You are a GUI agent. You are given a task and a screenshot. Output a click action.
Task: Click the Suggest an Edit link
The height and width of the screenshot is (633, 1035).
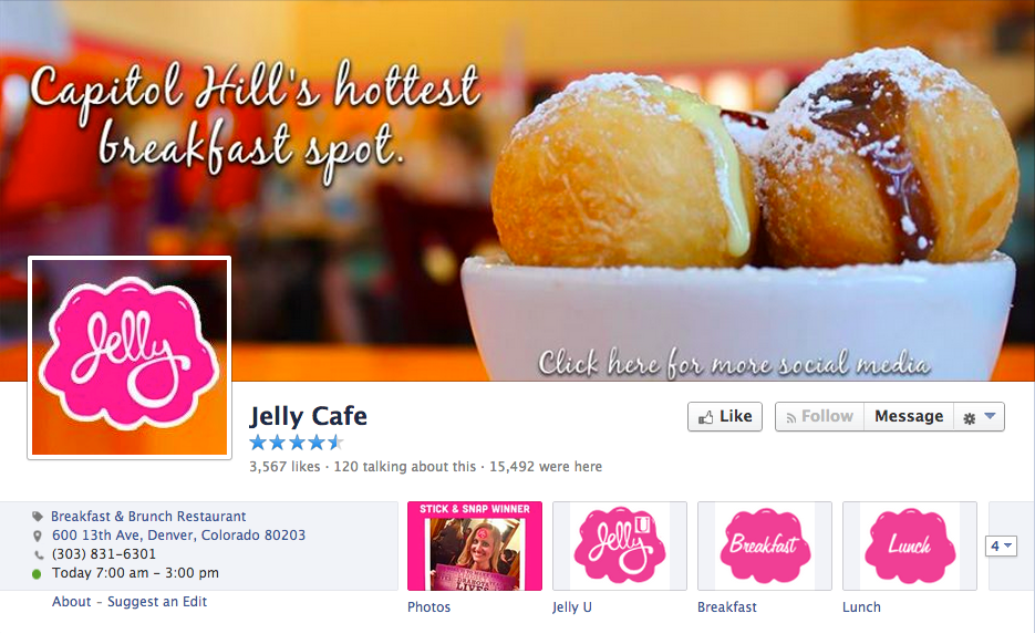point(157,601)
